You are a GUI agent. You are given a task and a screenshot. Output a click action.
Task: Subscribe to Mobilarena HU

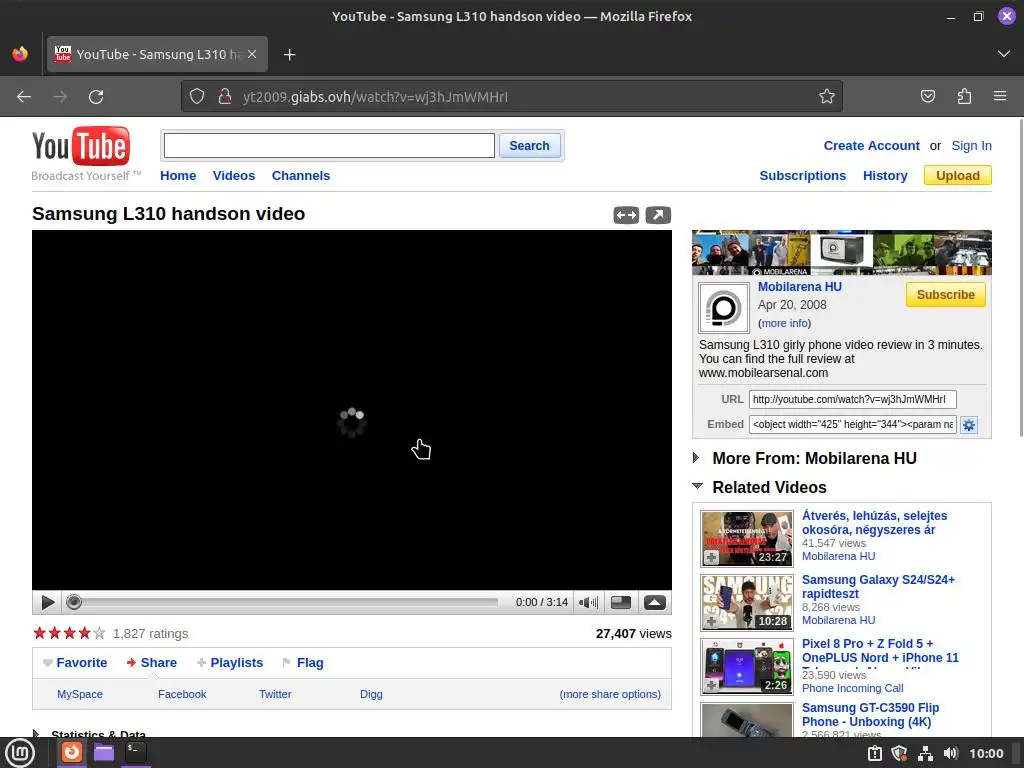945,295
